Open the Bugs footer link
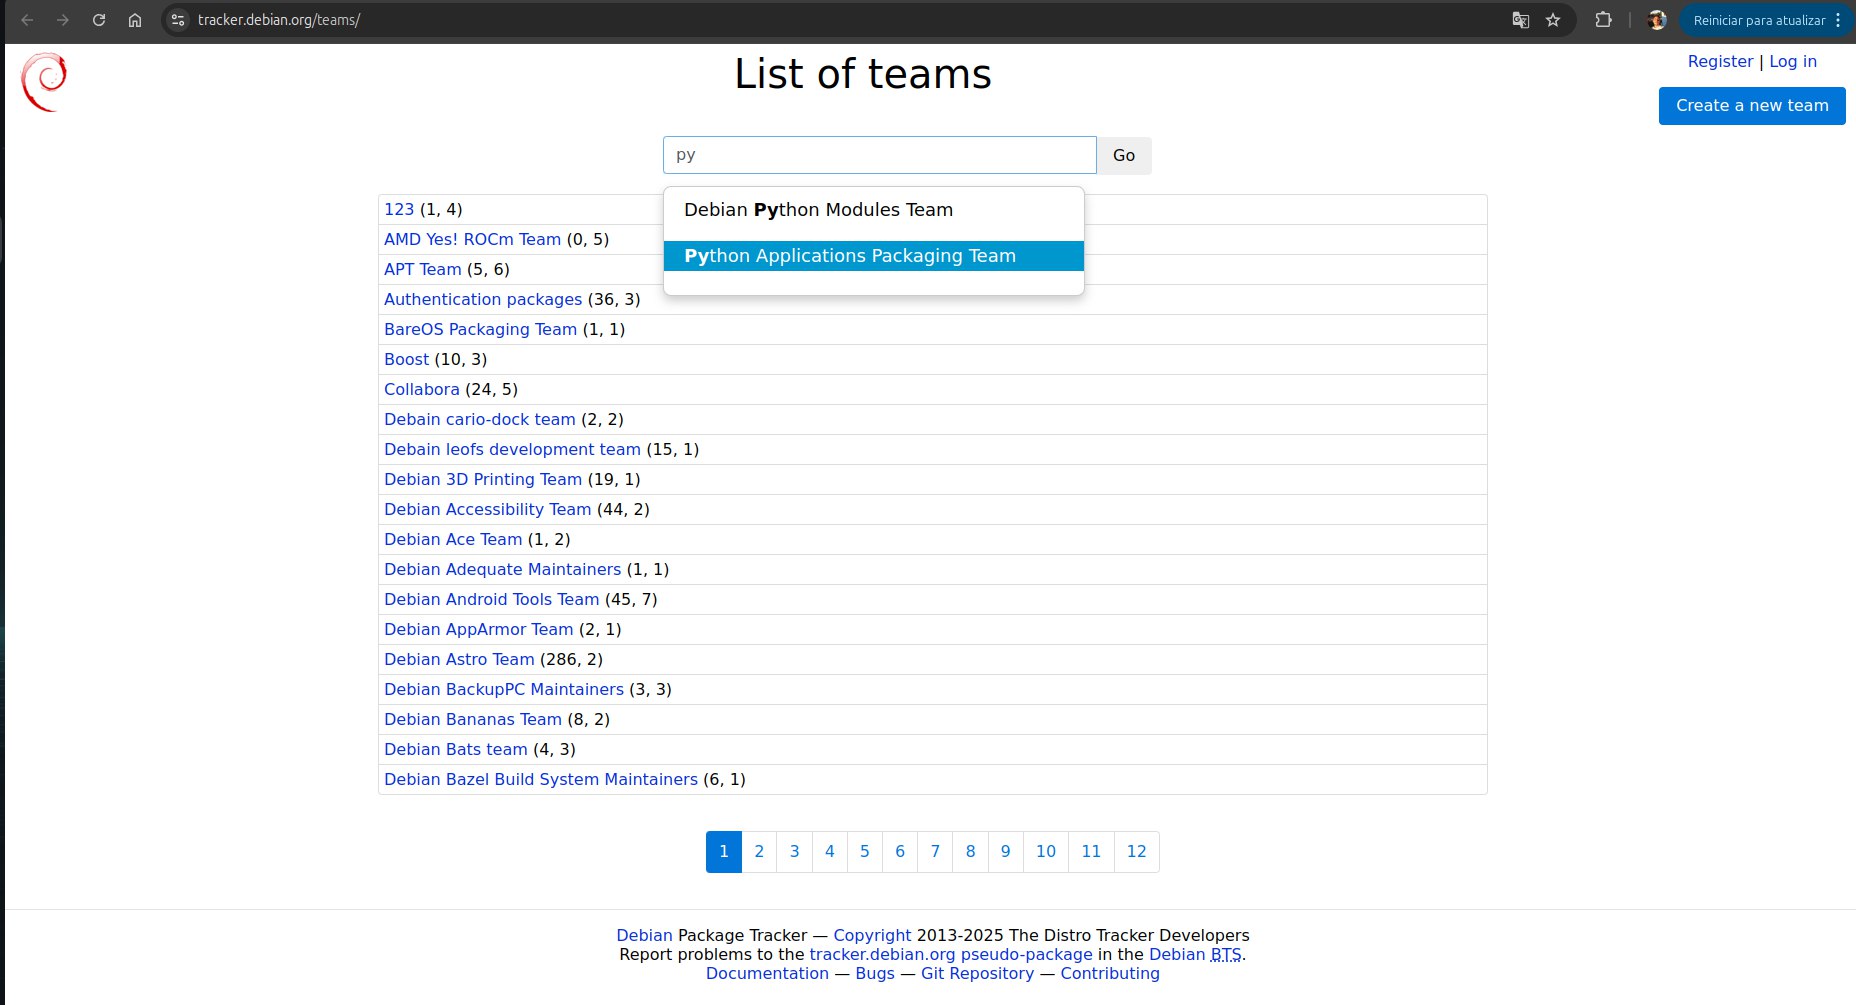This screenshot has height=1005, width=1856. [875, 973]
